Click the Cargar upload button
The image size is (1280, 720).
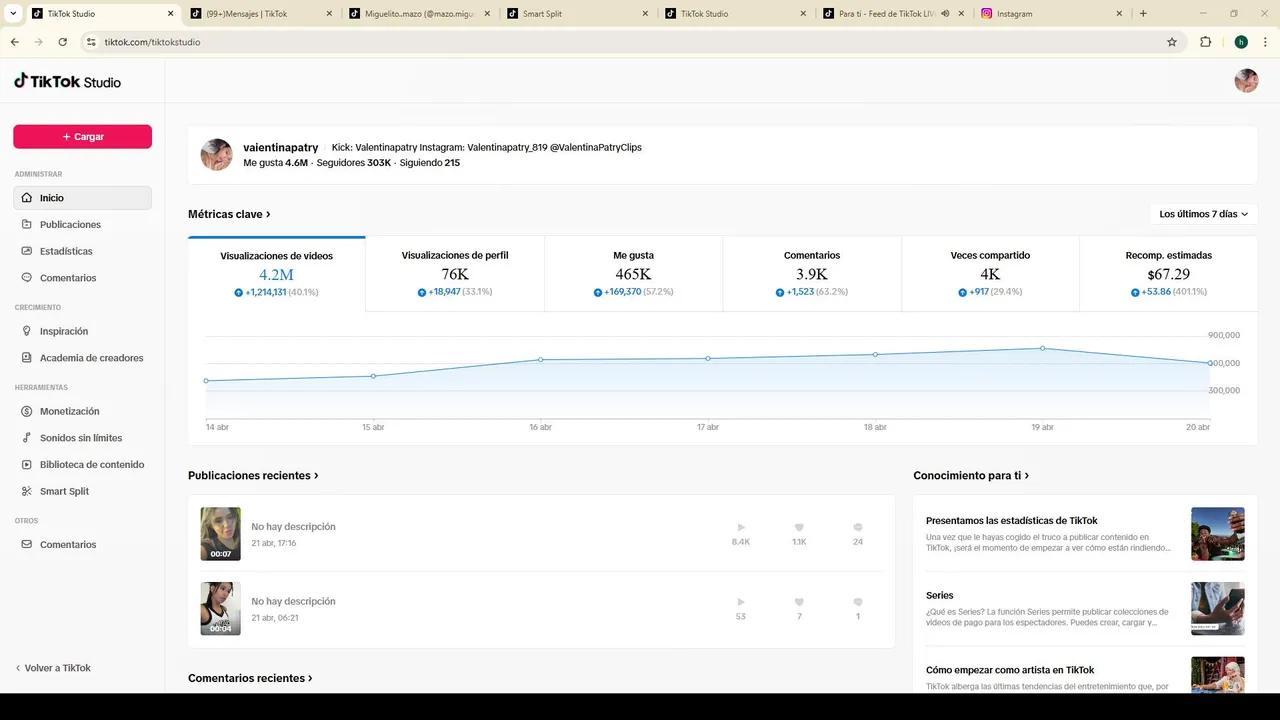click(x=82, y=137)
